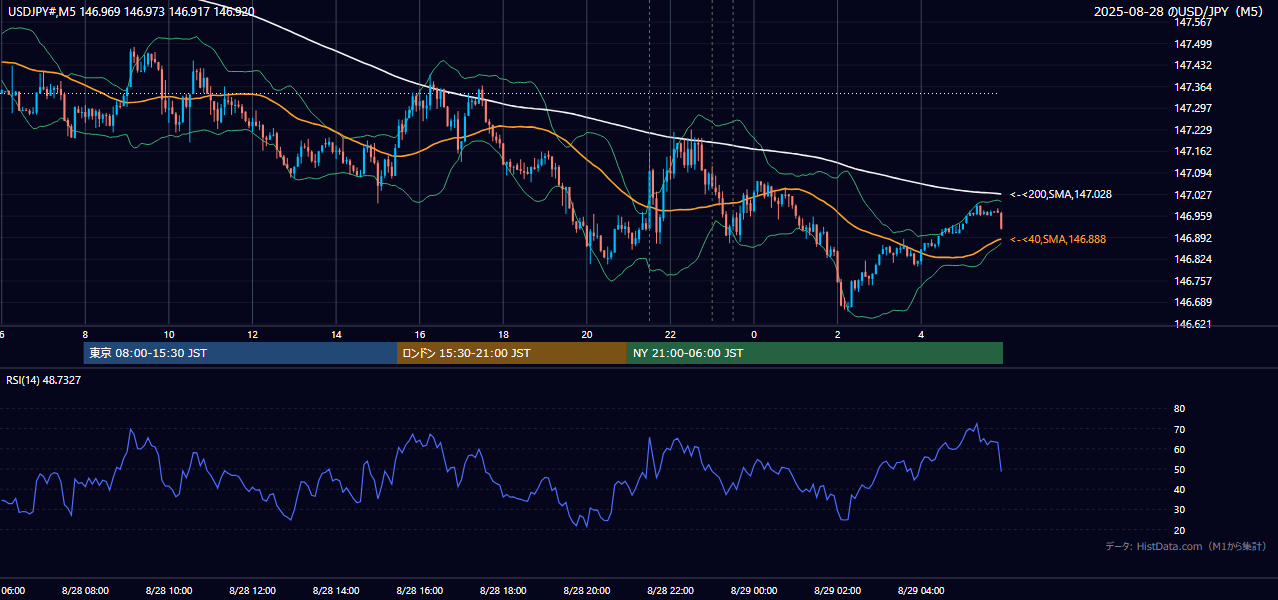Click the 147.499 price axis label

(1193, 44)
